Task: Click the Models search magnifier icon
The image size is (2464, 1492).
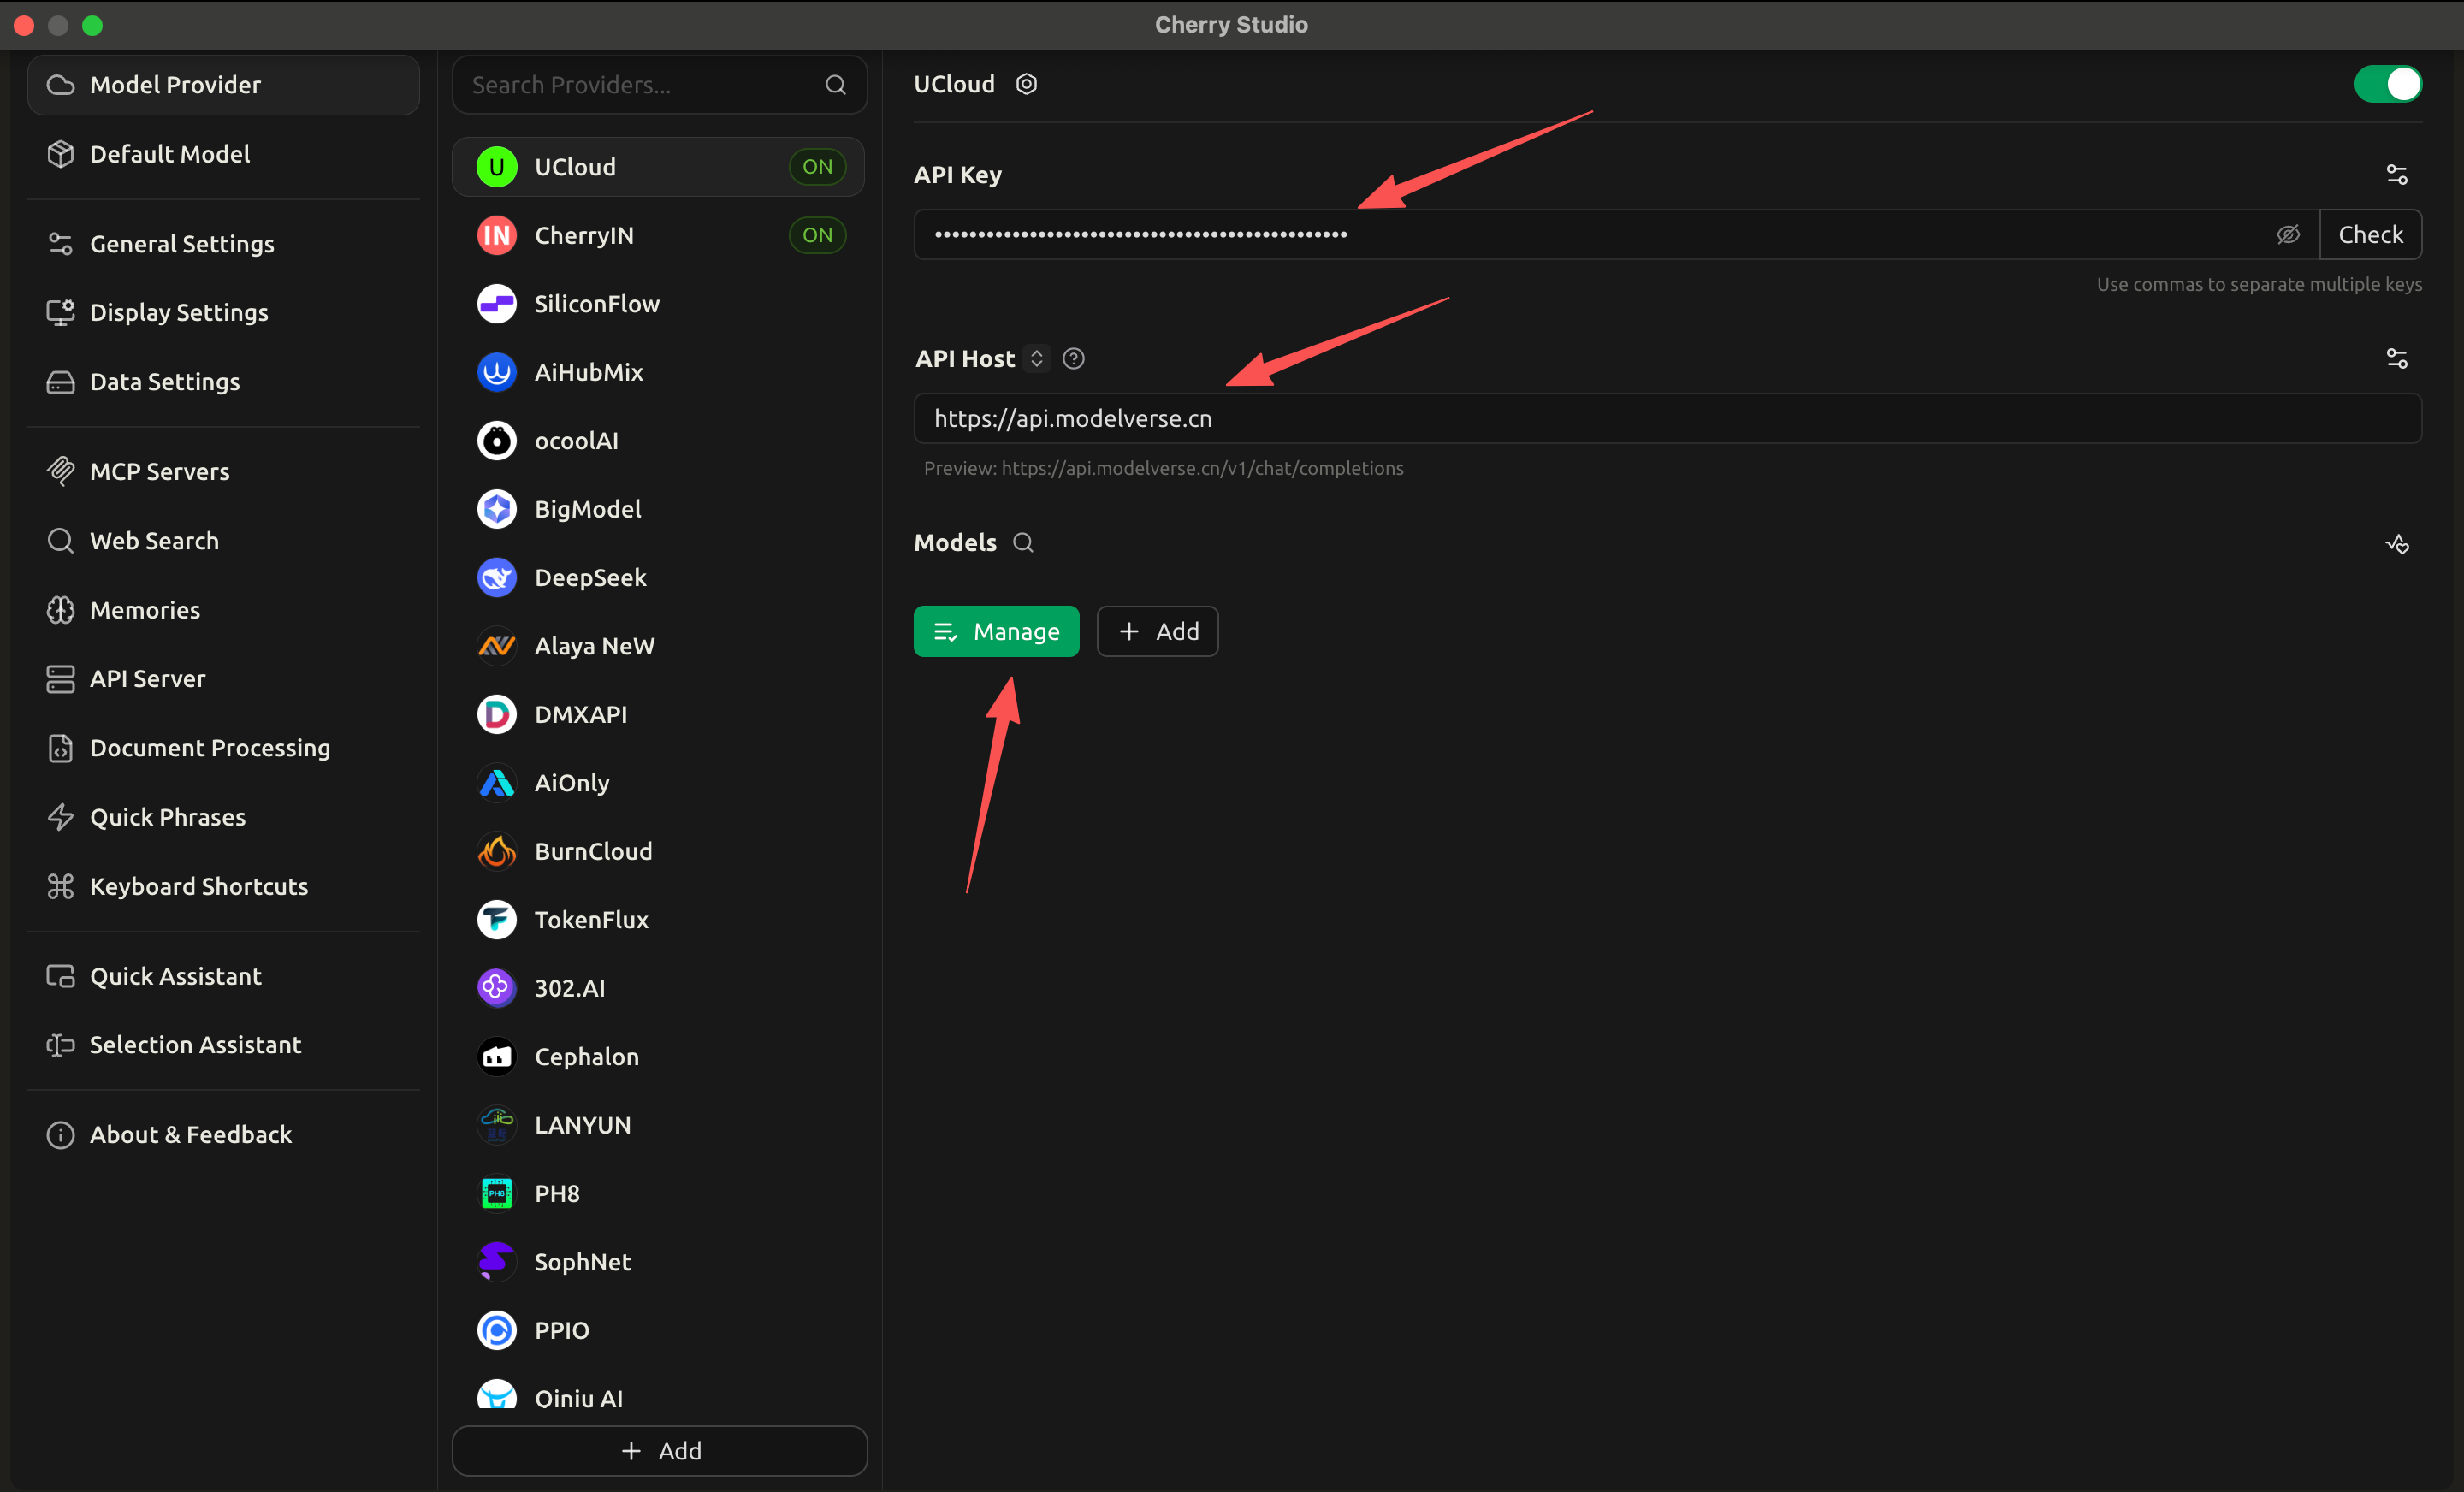Action: (1022, 543)
